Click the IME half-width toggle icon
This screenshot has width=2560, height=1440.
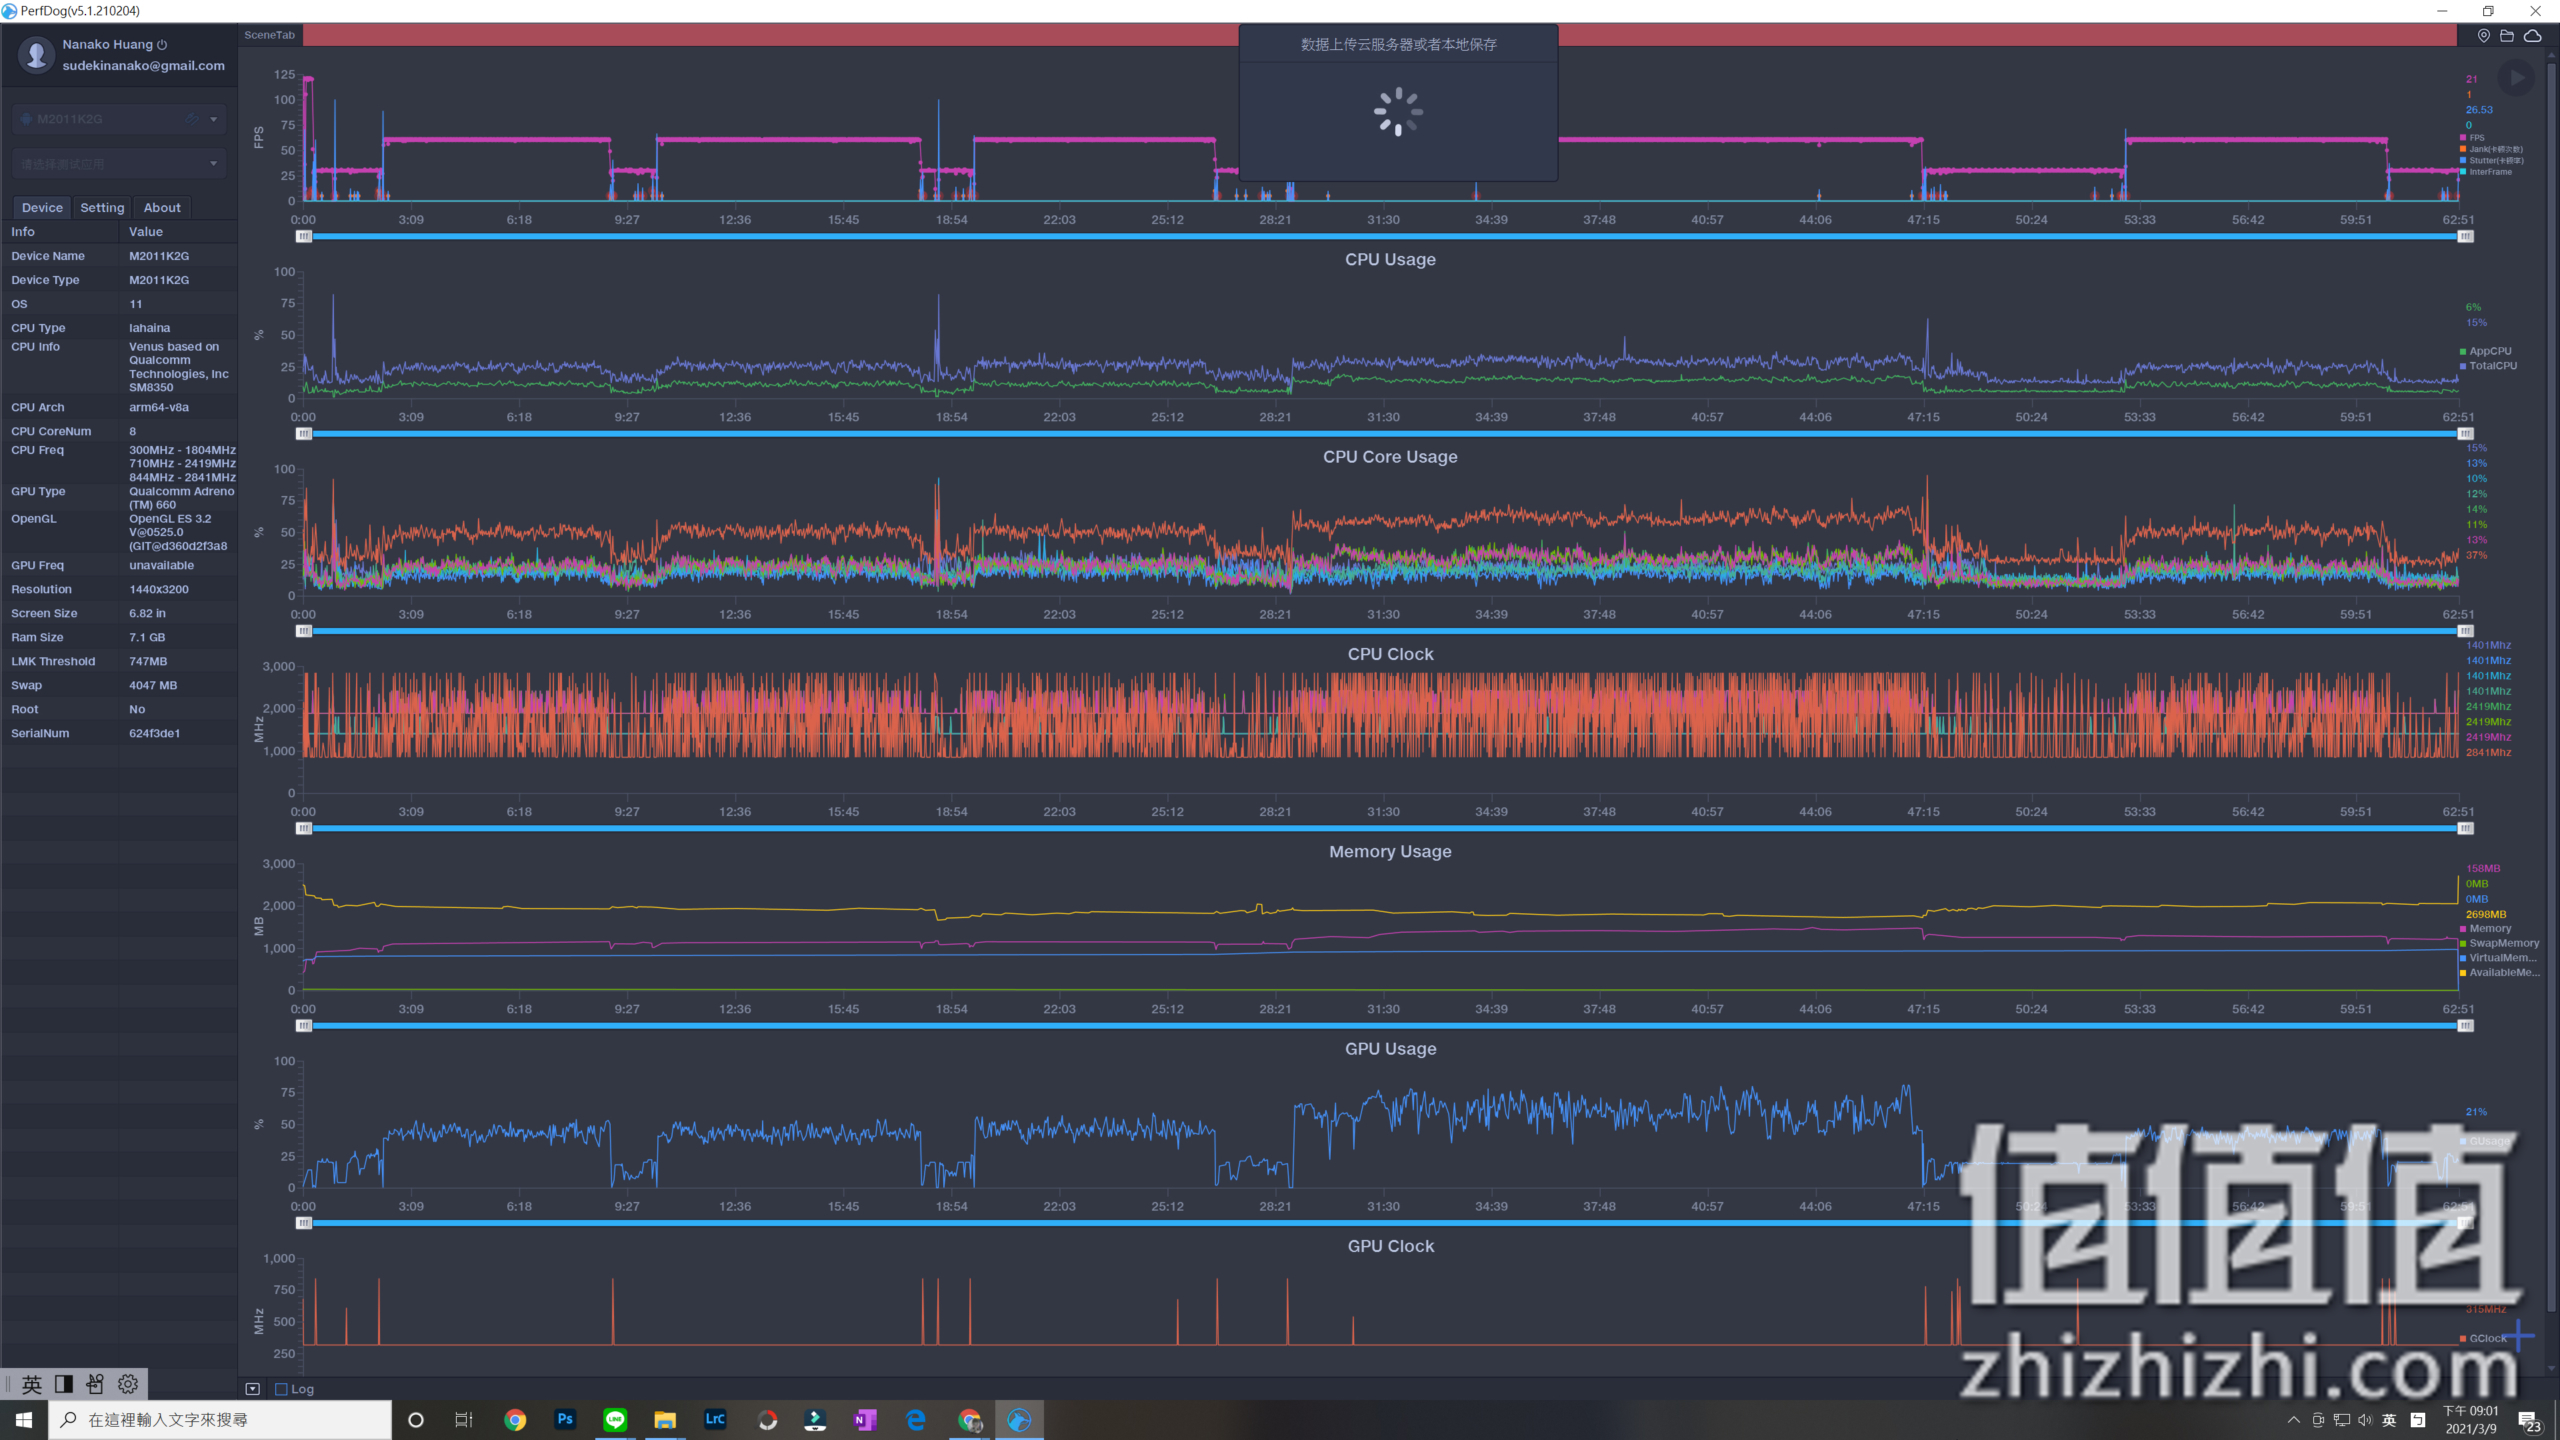[64, 1385]
